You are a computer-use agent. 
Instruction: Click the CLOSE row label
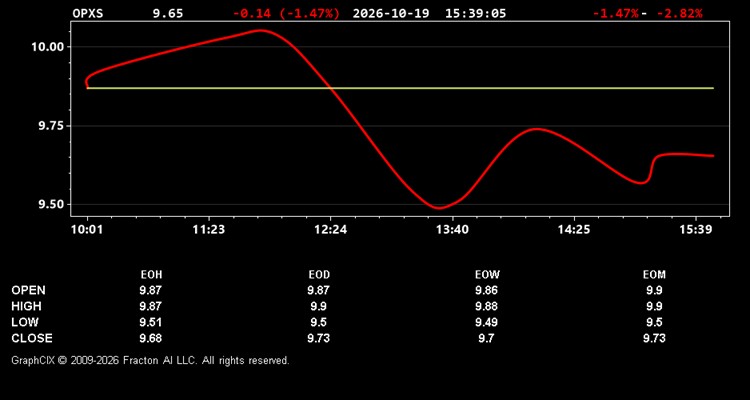tap(32, 338)
